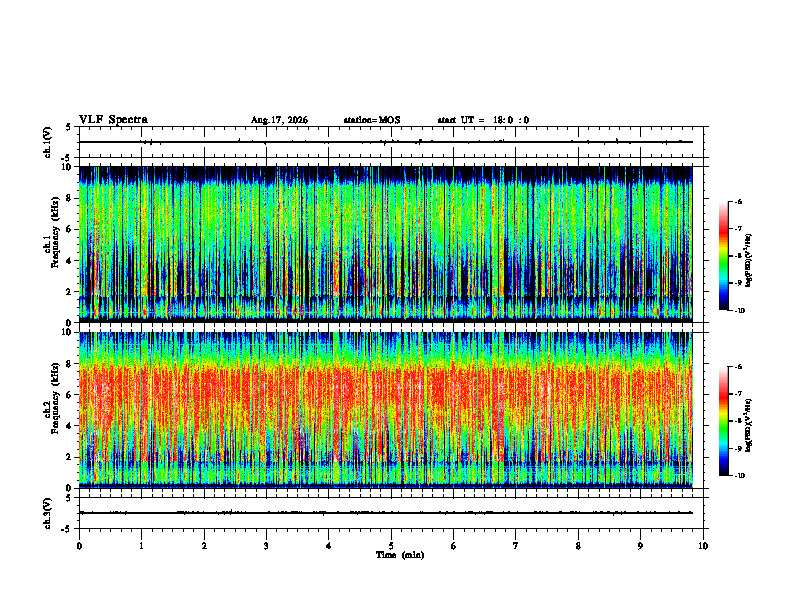This screenshot has height=612, width=792.
Task: Click inside the ch.1 spectrogram panel
Action: [385, 244]
